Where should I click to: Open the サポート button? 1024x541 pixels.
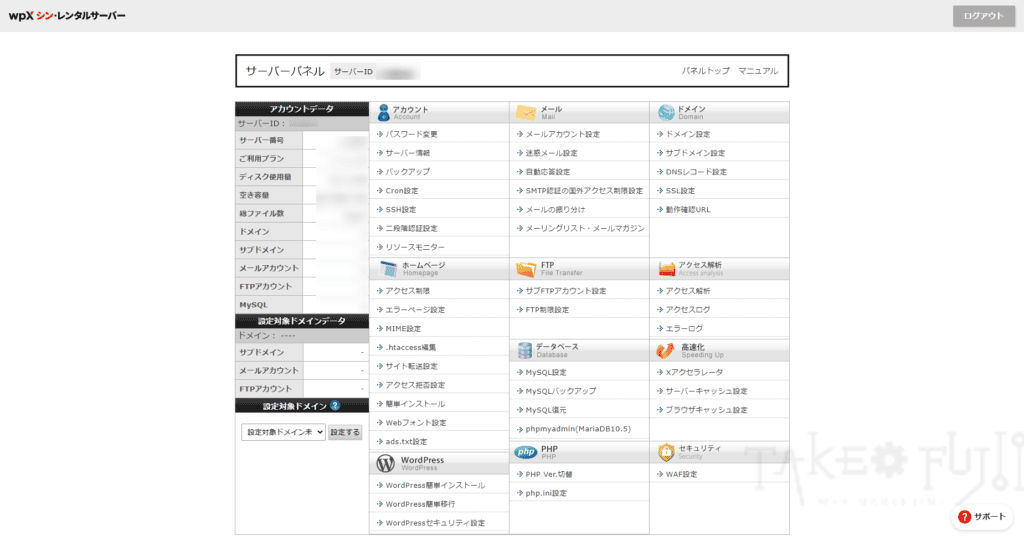[982, 517]
